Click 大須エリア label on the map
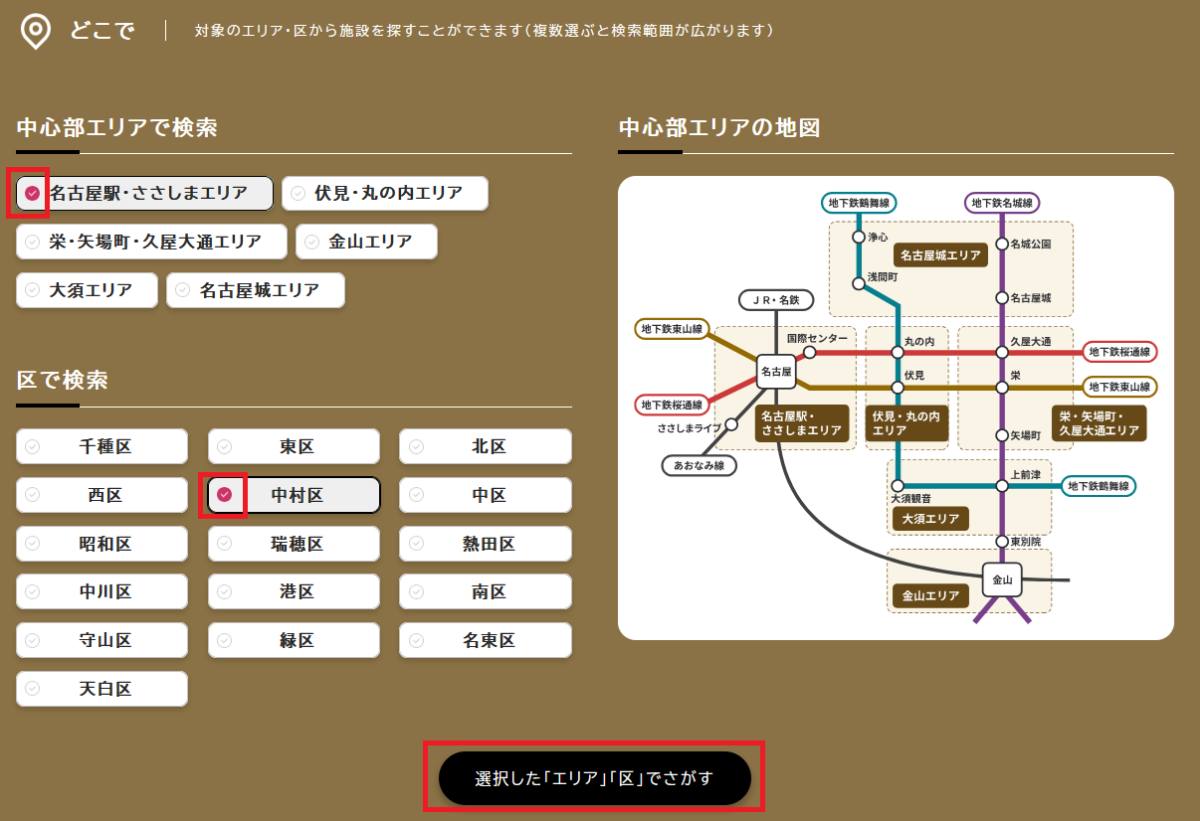1200x821 pixels. (930, 519)
